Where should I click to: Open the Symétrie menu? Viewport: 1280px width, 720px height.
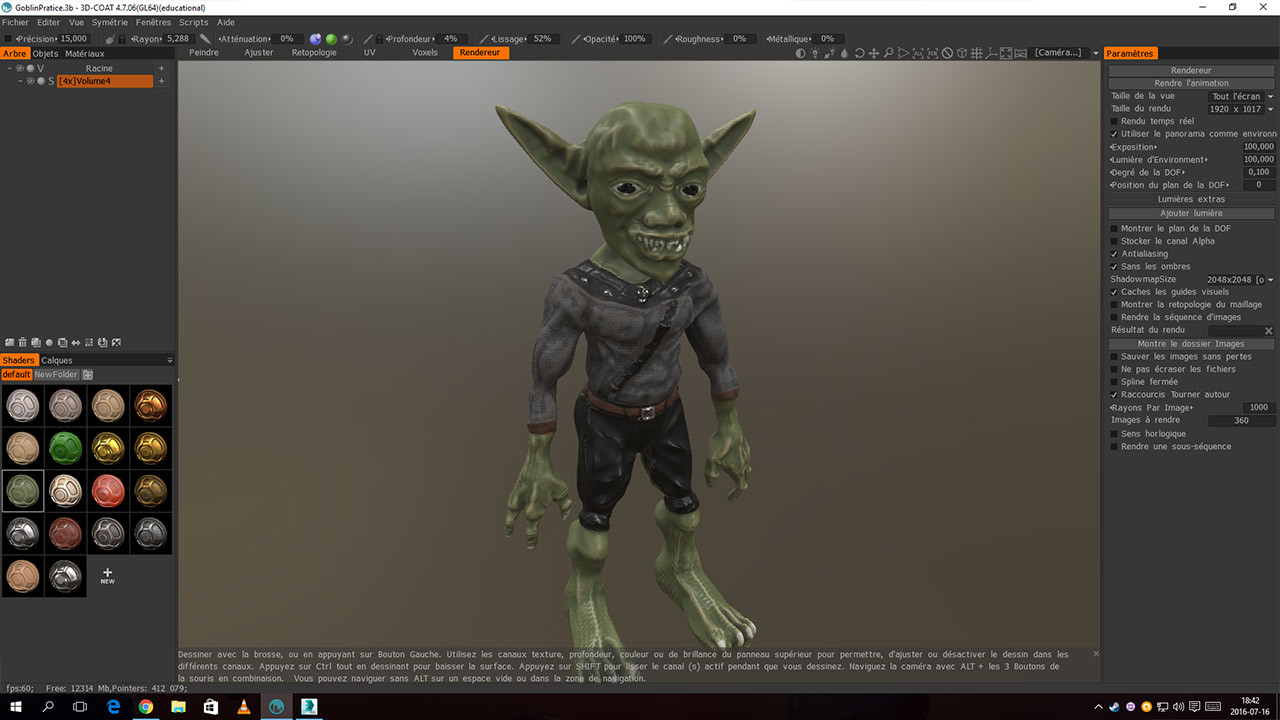(110, 22)
